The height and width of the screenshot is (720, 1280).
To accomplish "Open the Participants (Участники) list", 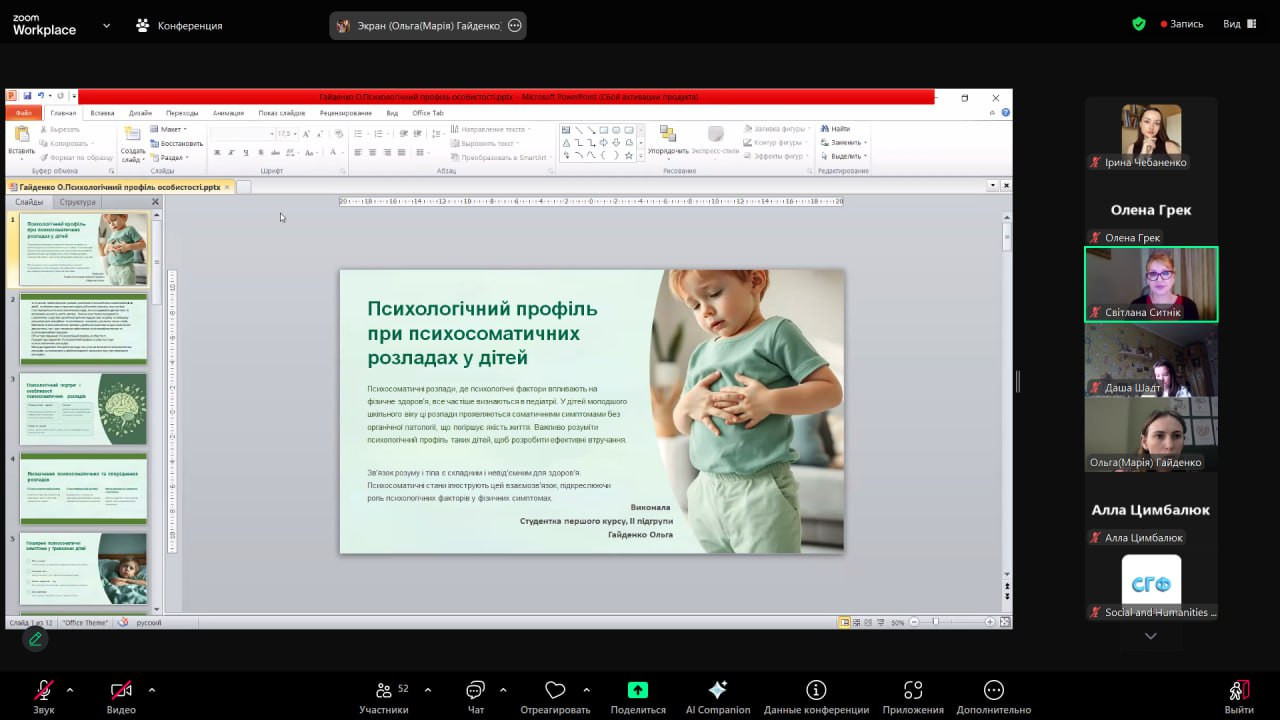I will pyautogui.click(x=384, y=691).
